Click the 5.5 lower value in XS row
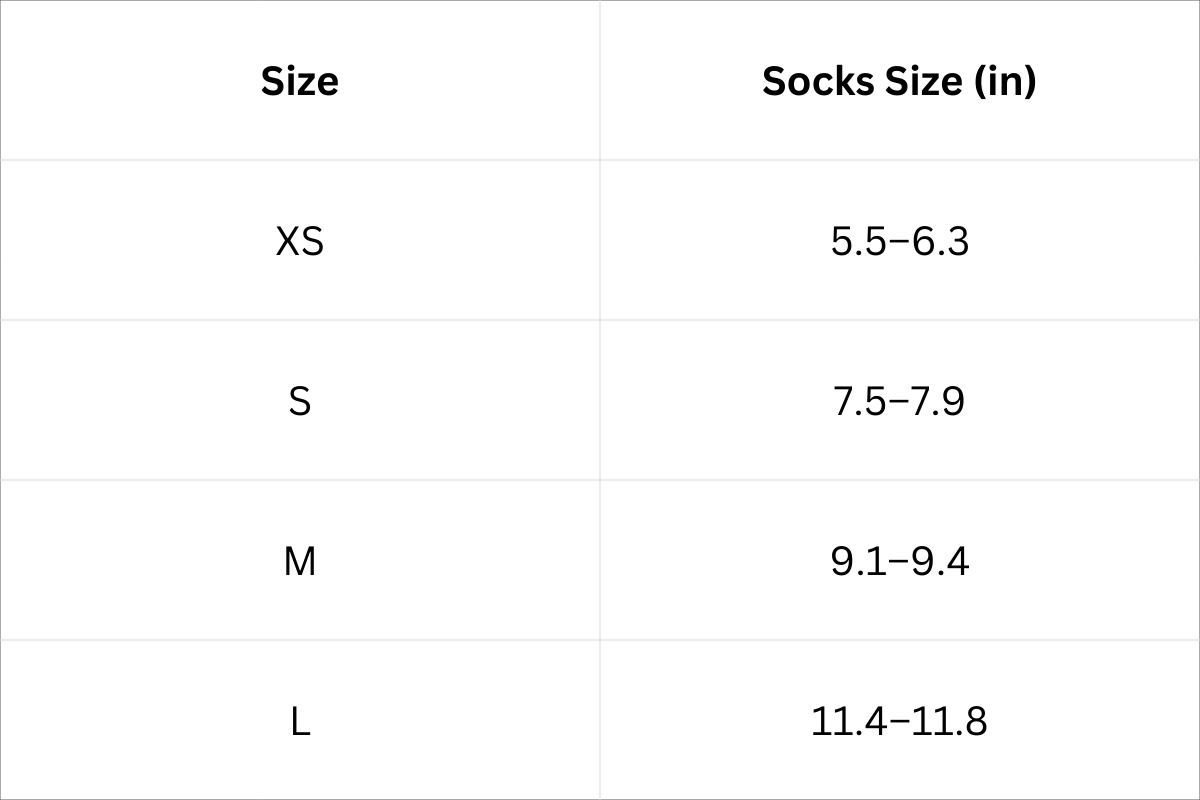The width and height of the screenshot is (1200, 800). pyautogui.click(x=858, y=241)
